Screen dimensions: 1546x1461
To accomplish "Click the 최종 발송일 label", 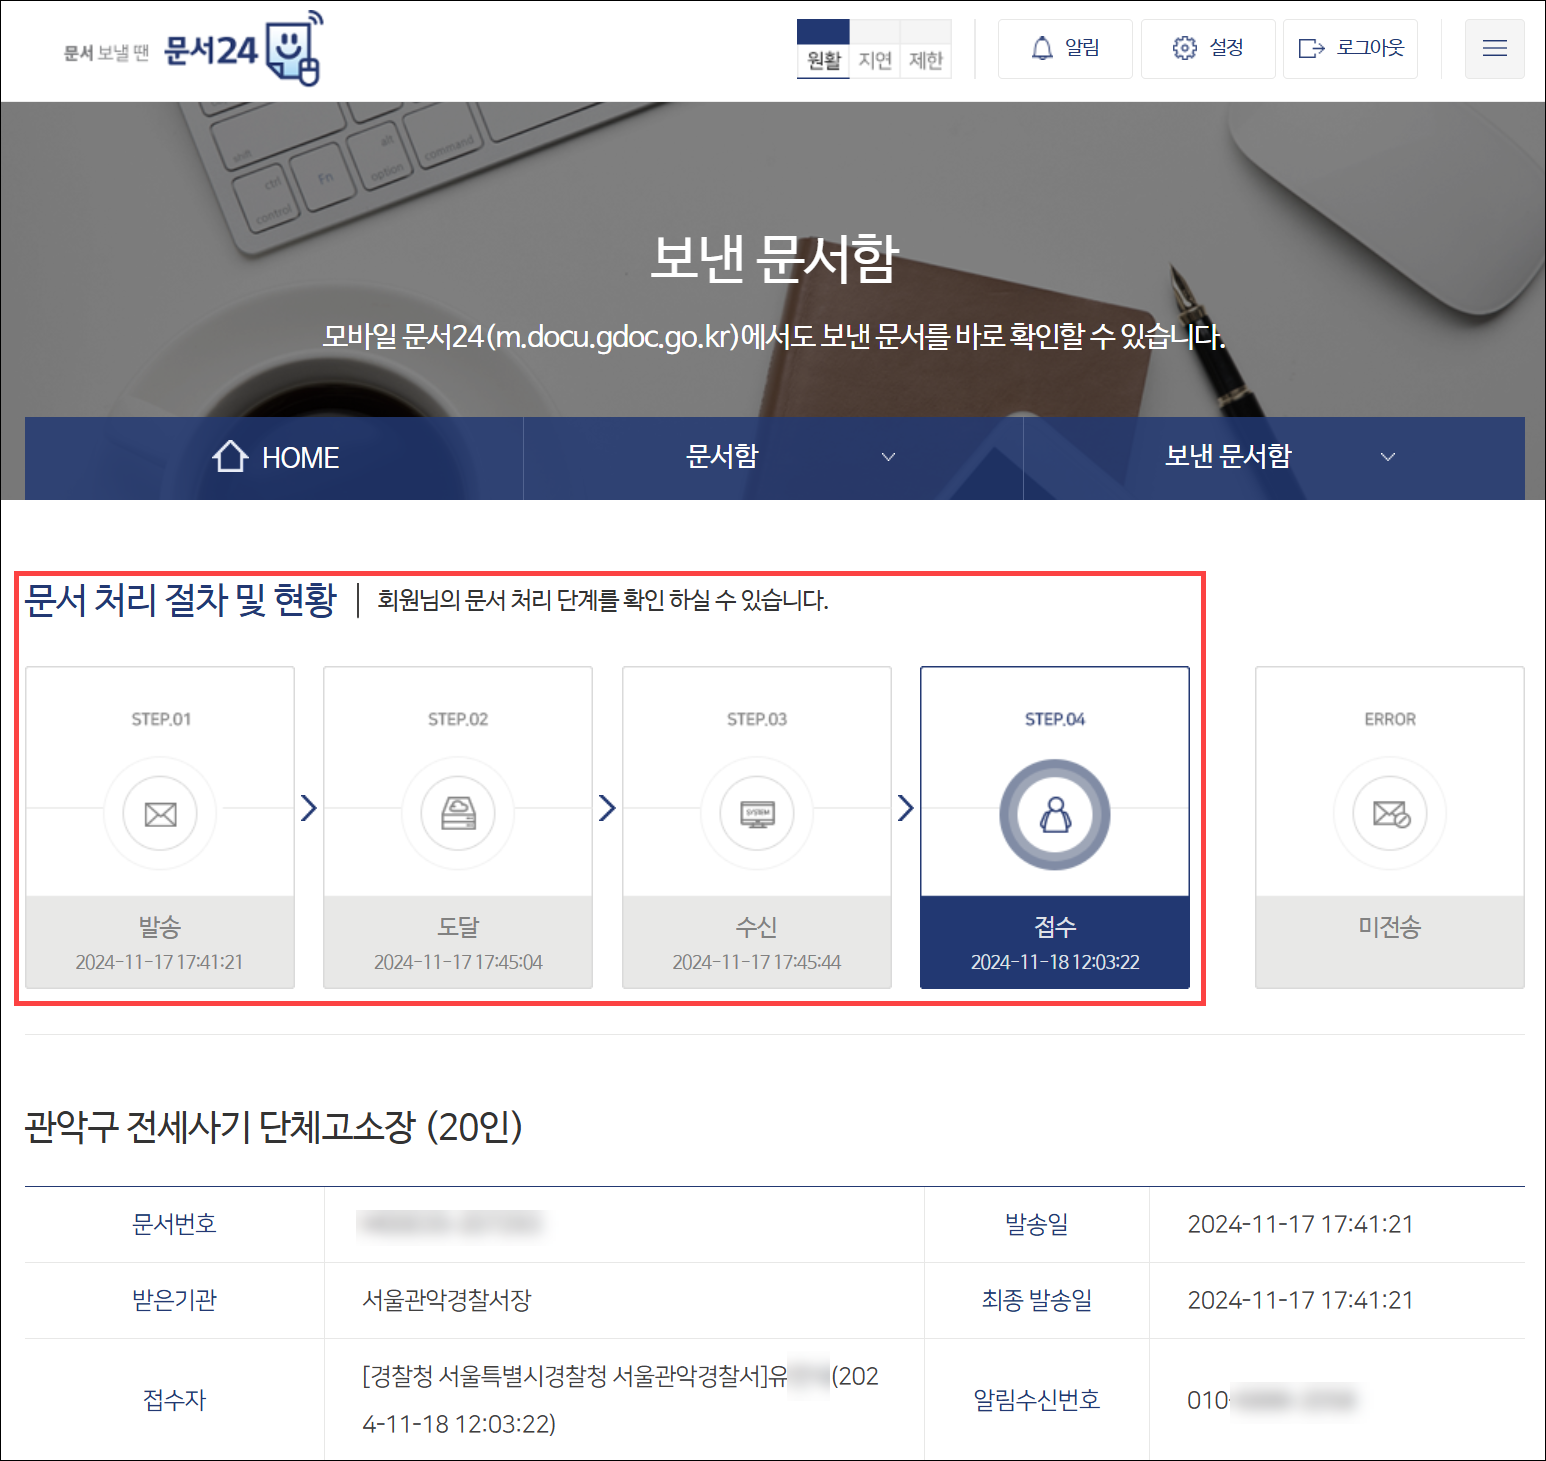I will tap(1037, 1300).
